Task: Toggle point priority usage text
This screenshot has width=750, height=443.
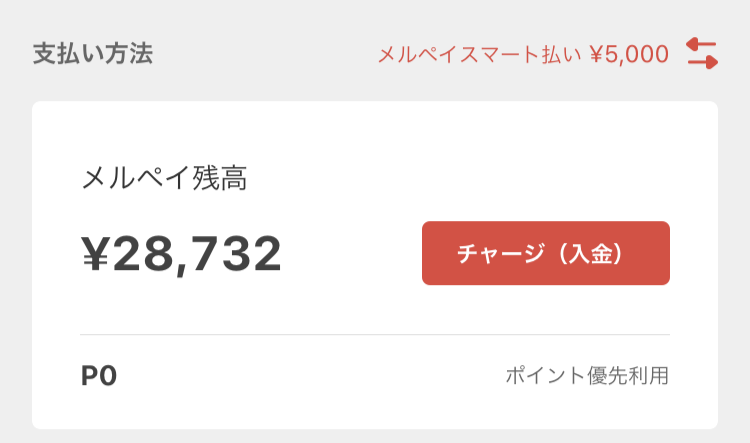Action: coord(587,376)
